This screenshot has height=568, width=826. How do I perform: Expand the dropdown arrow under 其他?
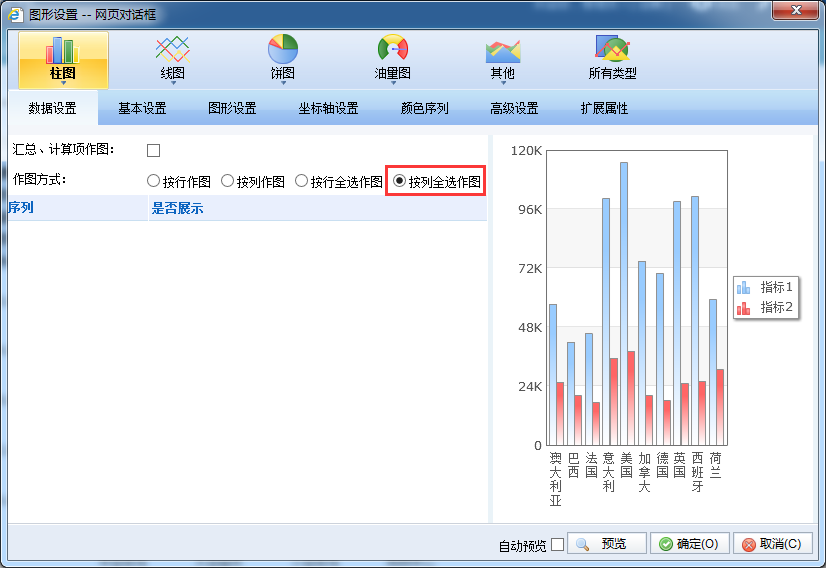[x=503, y=83]
